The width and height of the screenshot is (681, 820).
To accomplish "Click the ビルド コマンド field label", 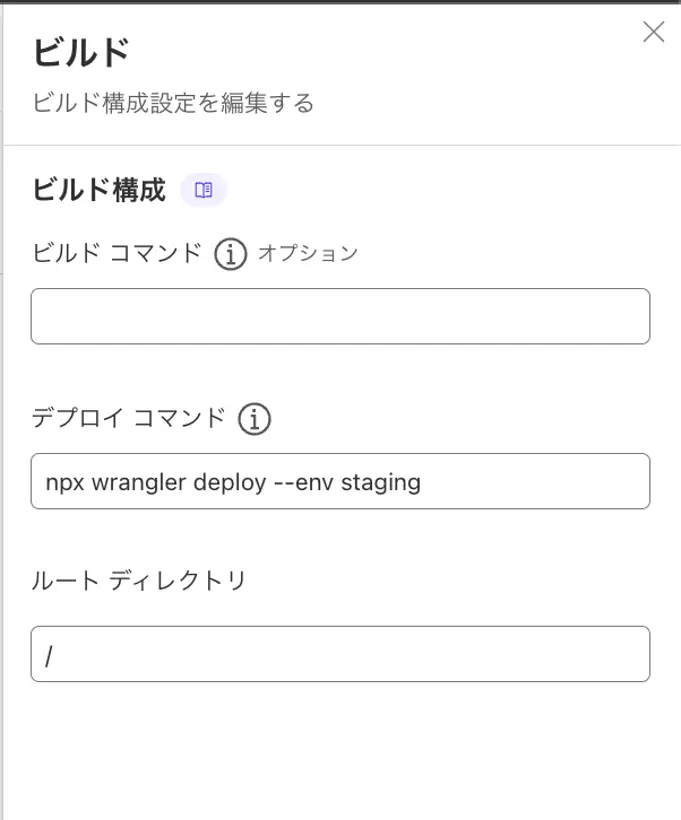I will click(x=117, y=253).
